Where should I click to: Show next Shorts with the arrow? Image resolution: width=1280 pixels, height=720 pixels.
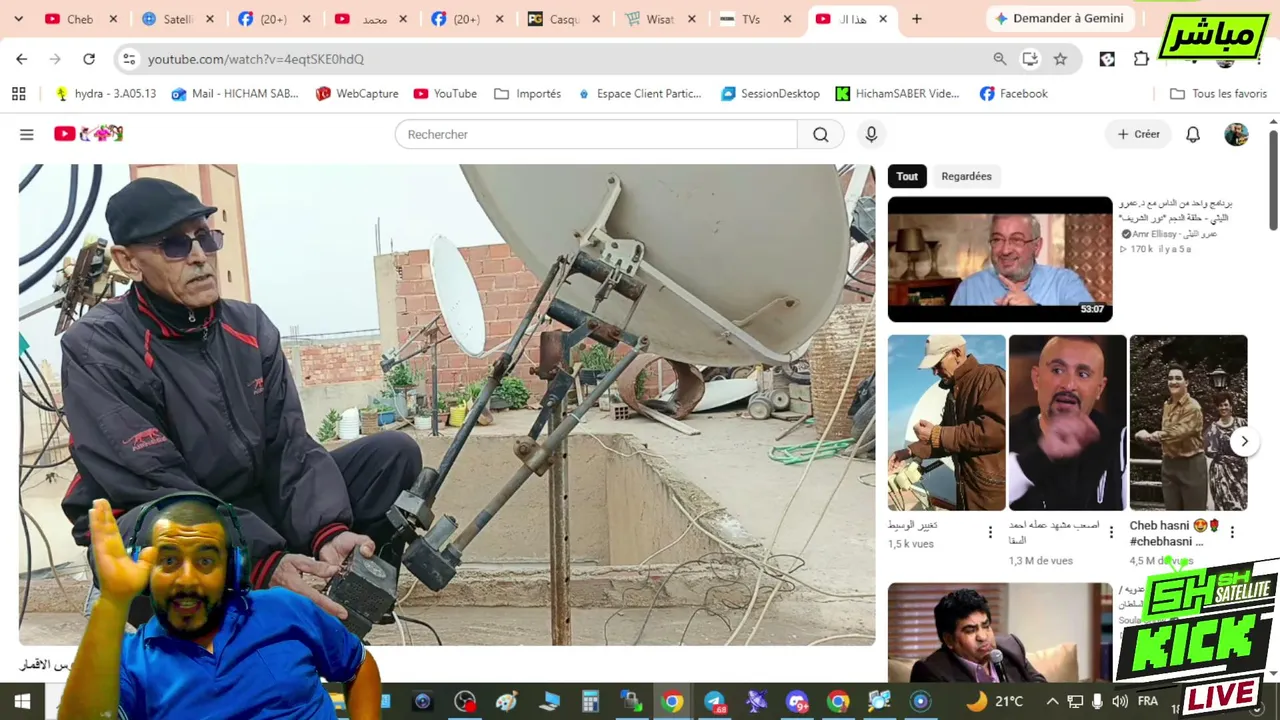tap(1244, 441)
